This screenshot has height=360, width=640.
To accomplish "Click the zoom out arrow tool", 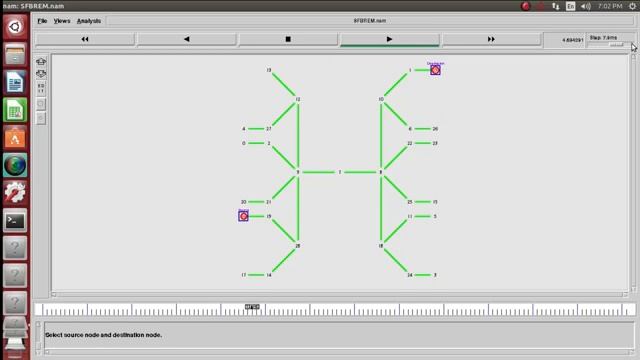I will (41, 74).
